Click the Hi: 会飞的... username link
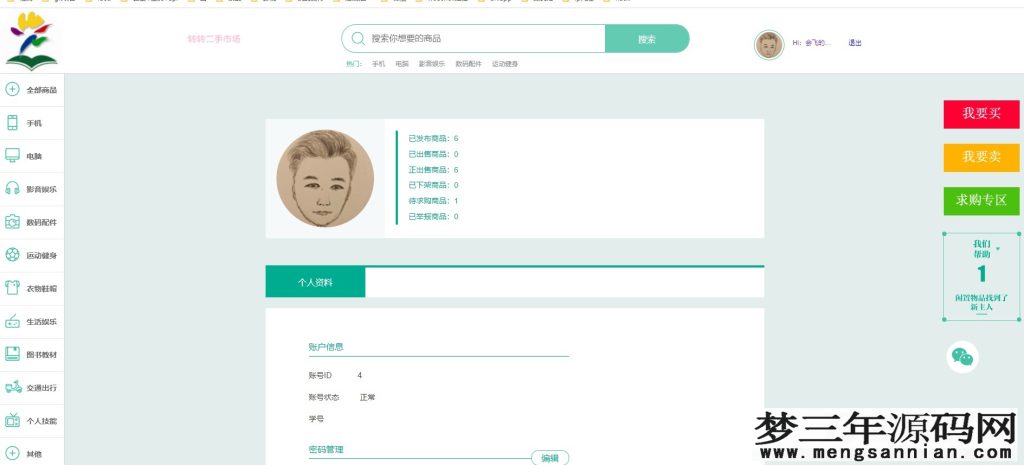Image resolution: width=1024 pixels, height=465 pixels. click(x=812, y=43)
